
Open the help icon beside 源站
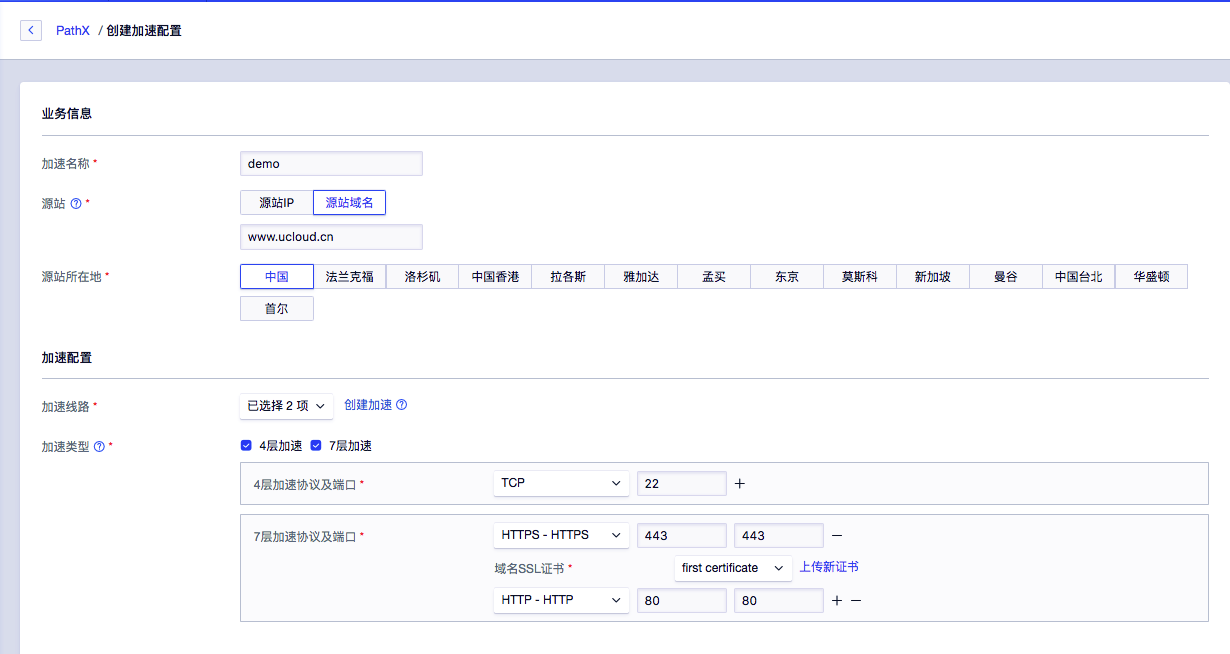pos(76,203)
